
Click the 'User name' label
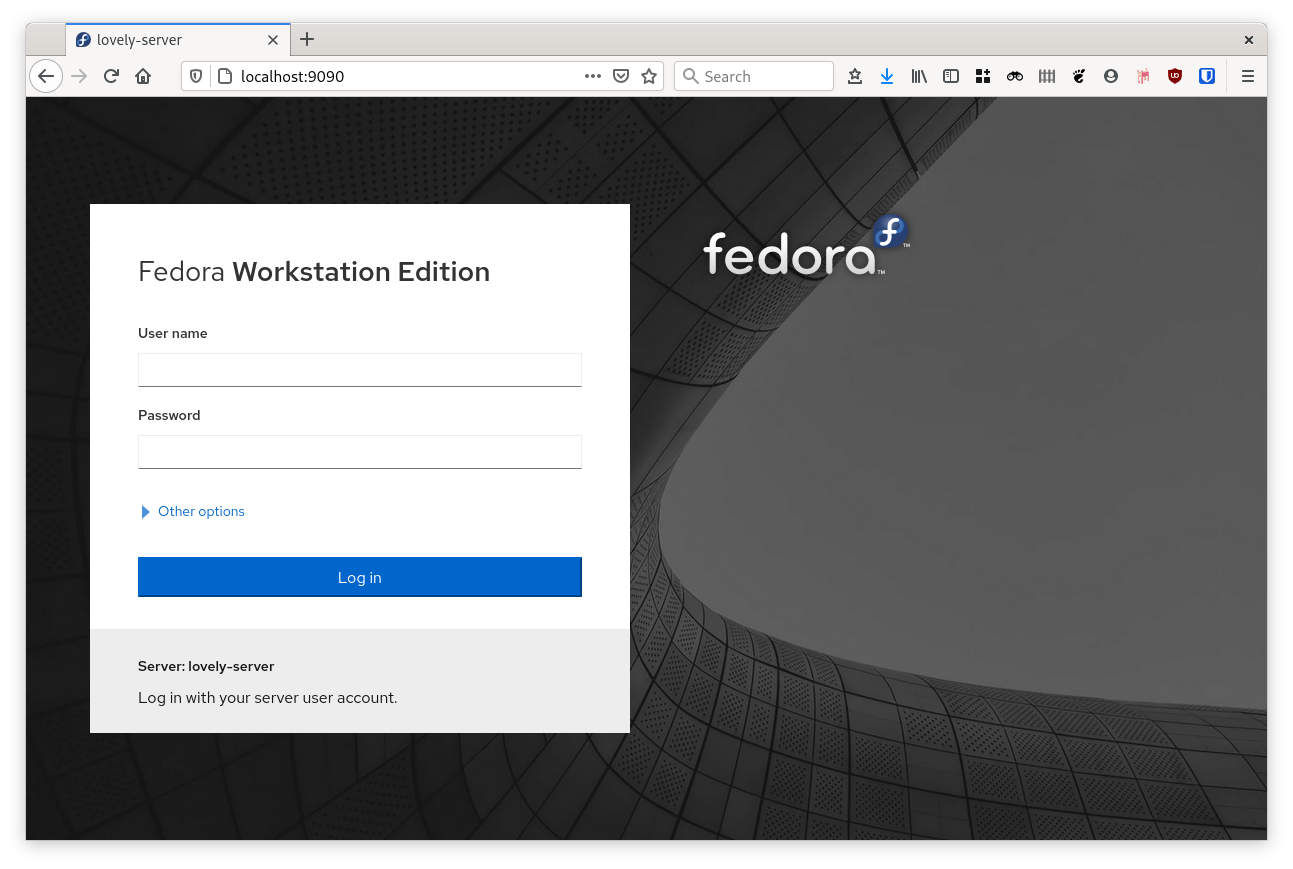[x=173, y=333]
